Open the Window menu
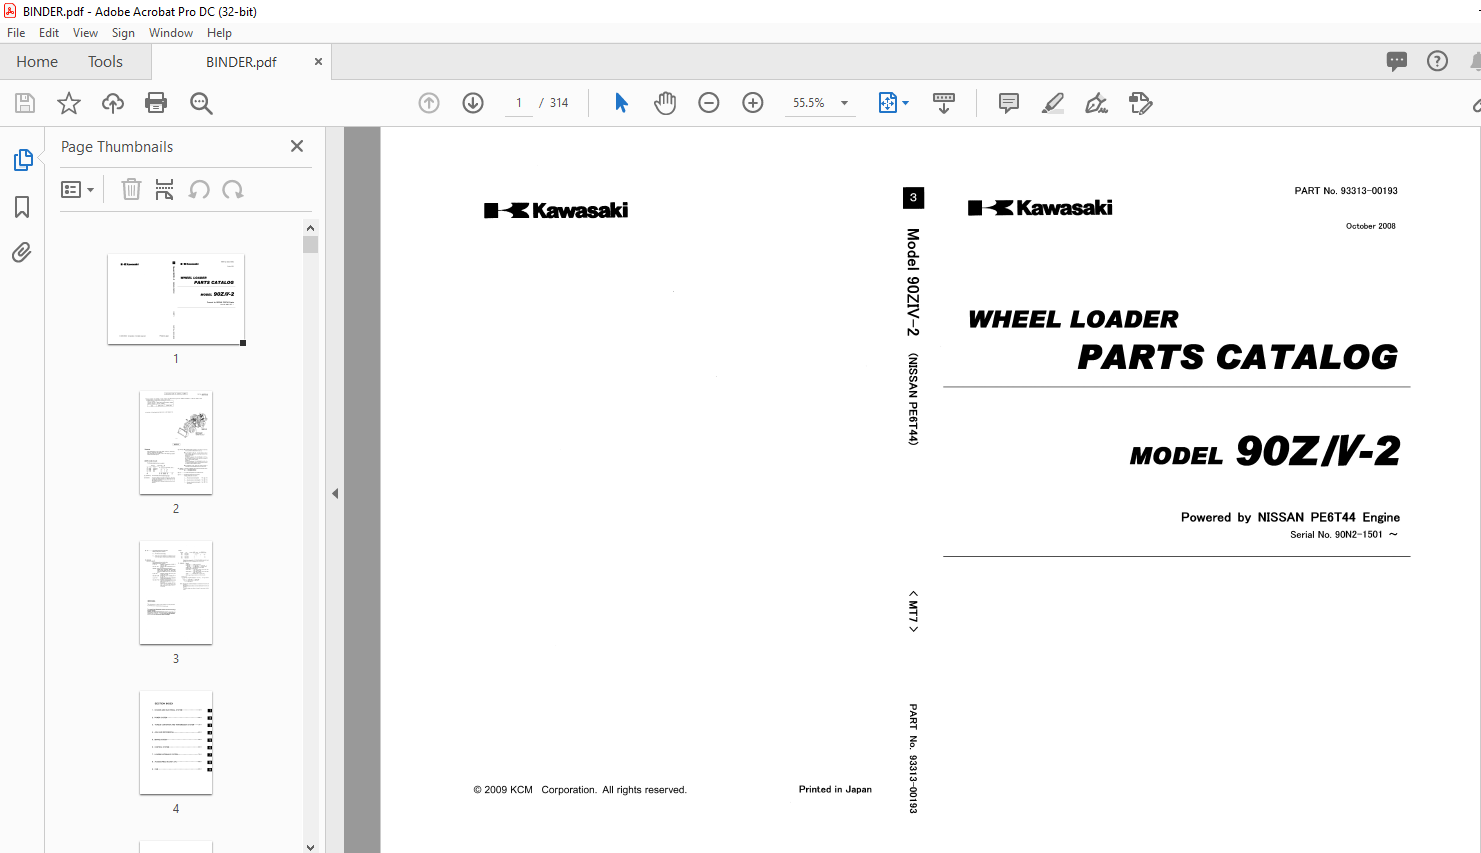The height and width of the screenshot is (853, 1481). click(171, 33)
